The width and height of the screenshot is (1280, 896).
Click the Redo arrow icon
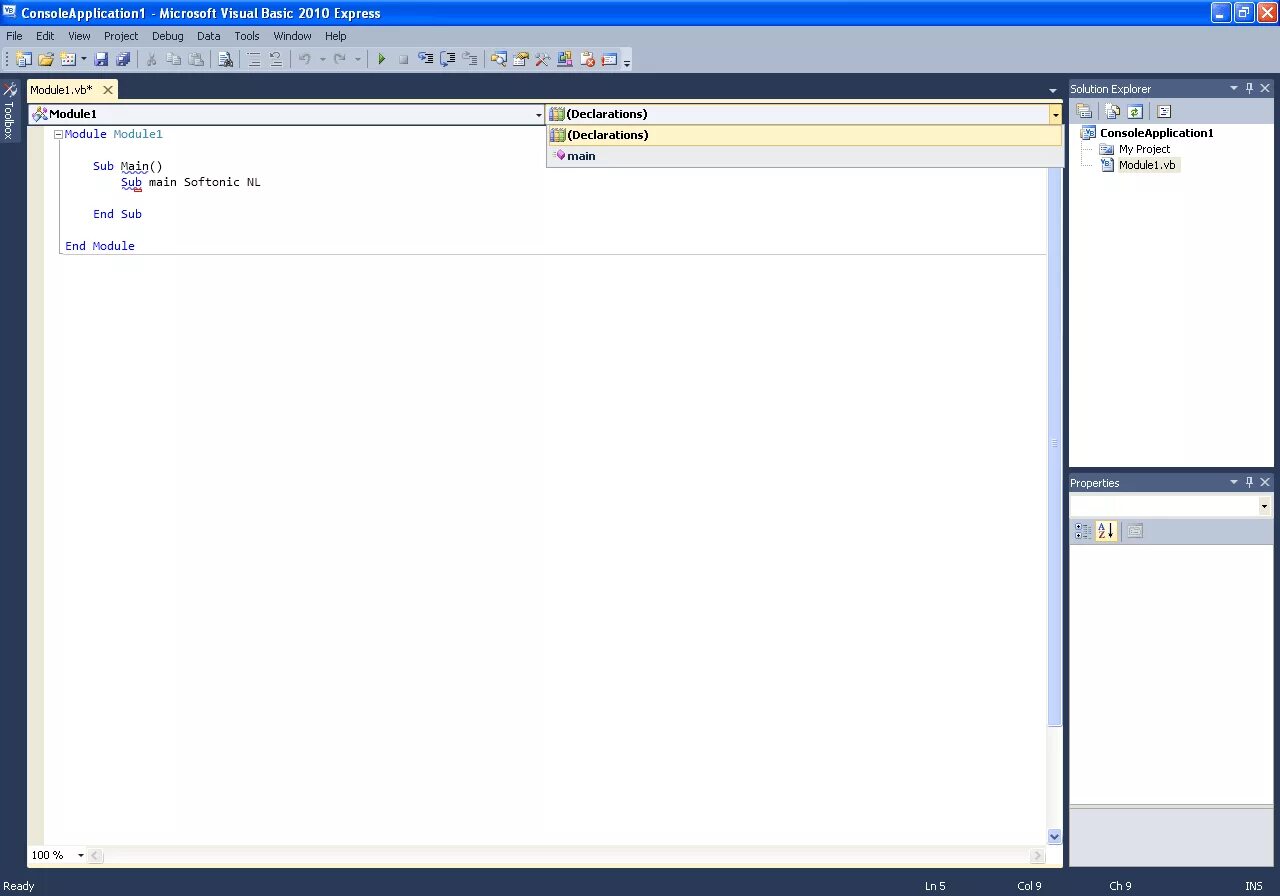(x=340, y=59)
